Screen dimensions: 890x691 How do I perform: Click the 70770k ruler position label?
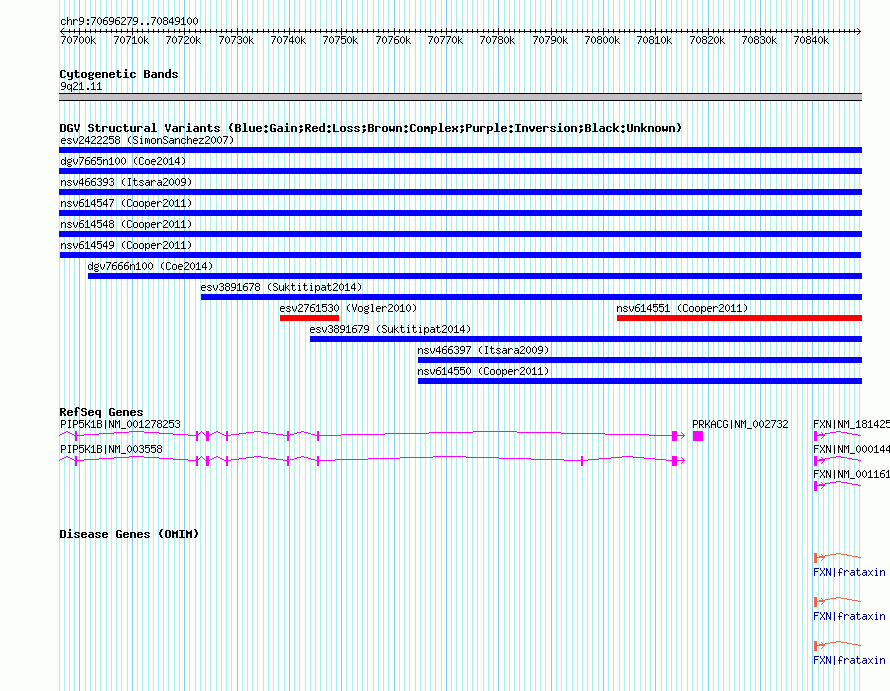coord(446,40)
